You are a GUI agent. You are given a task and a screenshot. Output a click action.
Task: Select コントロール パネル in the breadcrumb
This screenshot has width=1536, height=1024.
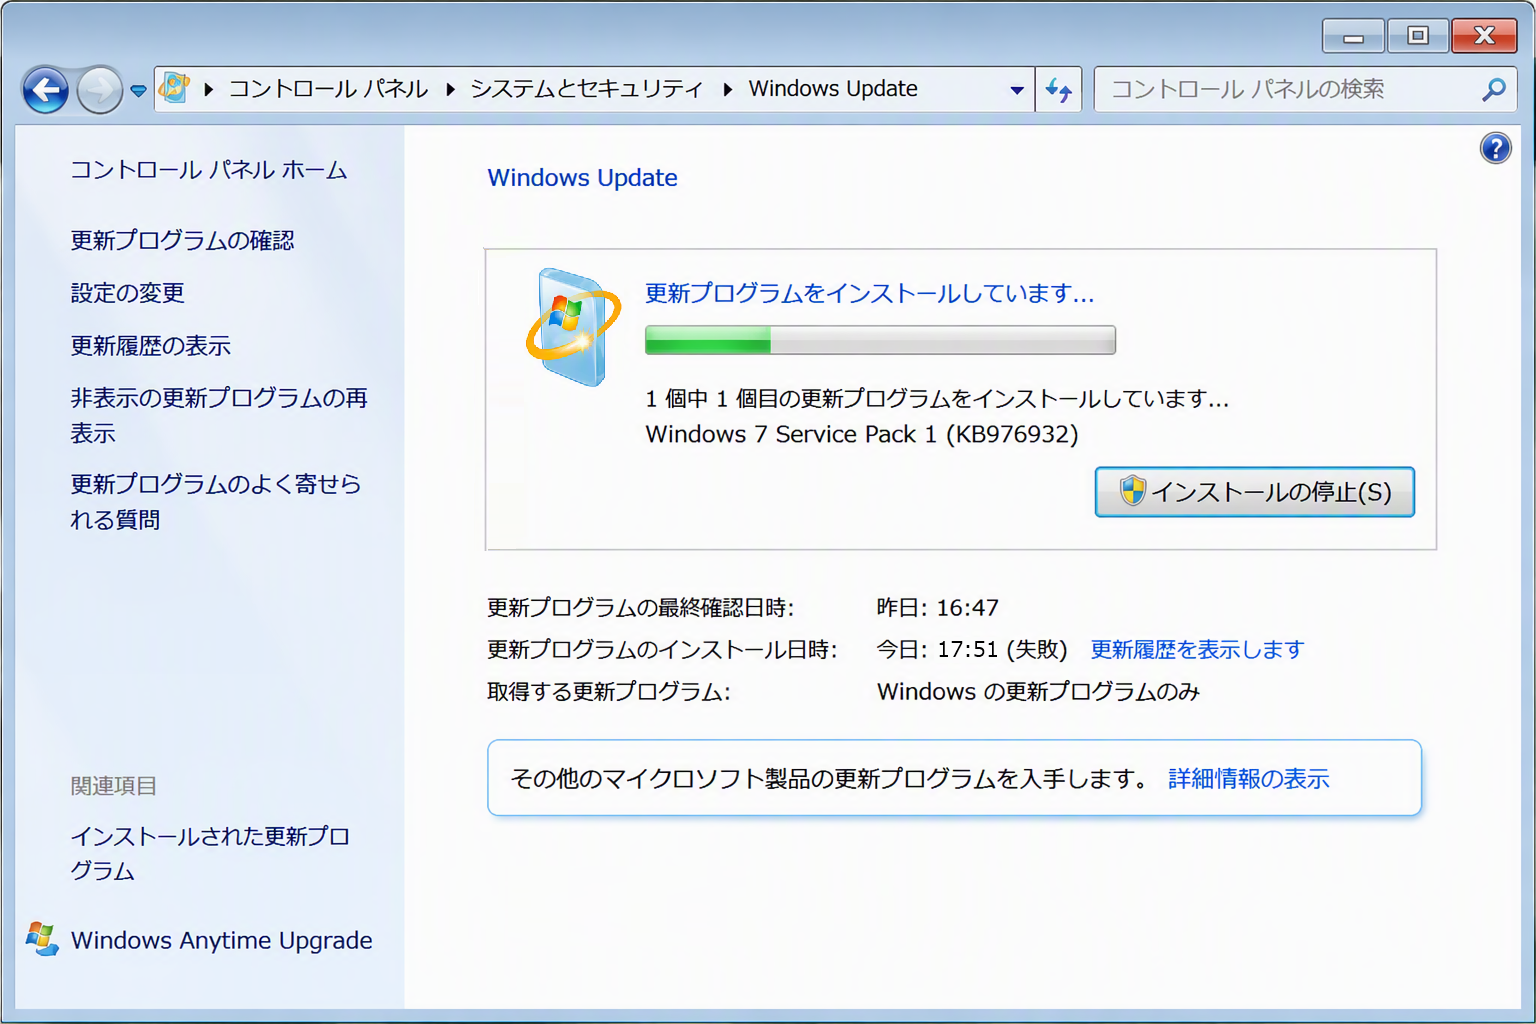[329, 89]
